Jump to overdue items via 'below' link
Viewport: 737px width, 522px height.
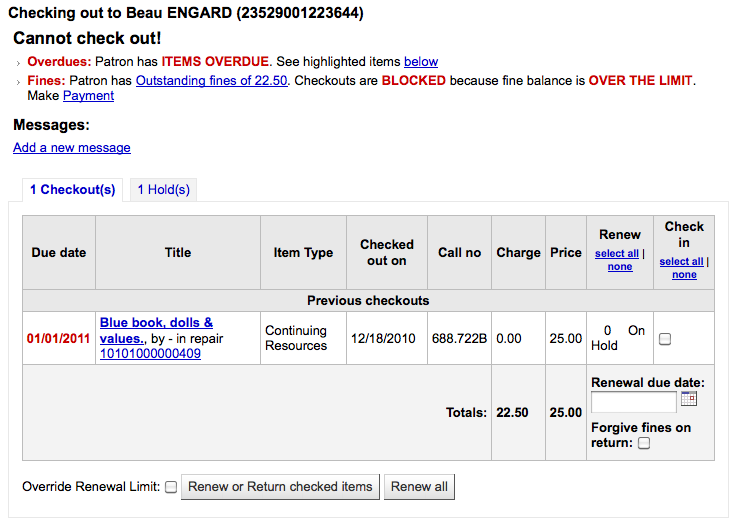tap(421, 62)
